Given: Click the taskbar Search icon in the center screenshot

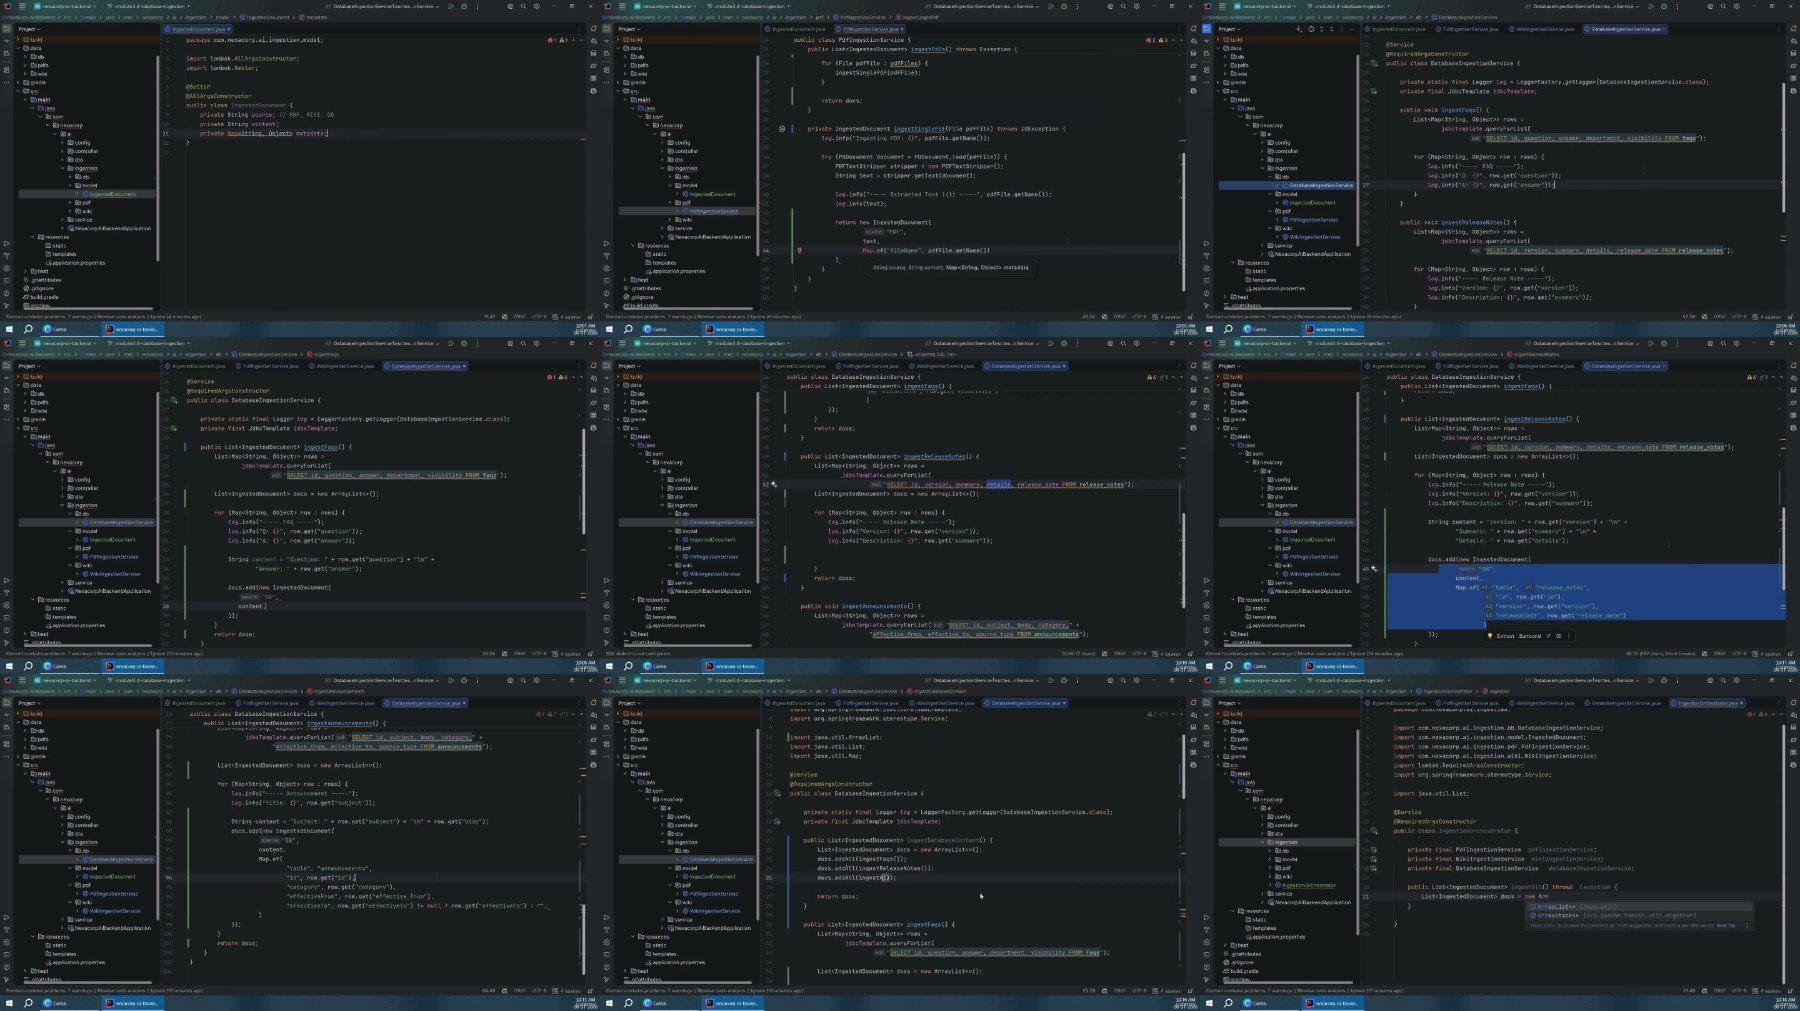Looking at the screenshot, I should point(628,666).
